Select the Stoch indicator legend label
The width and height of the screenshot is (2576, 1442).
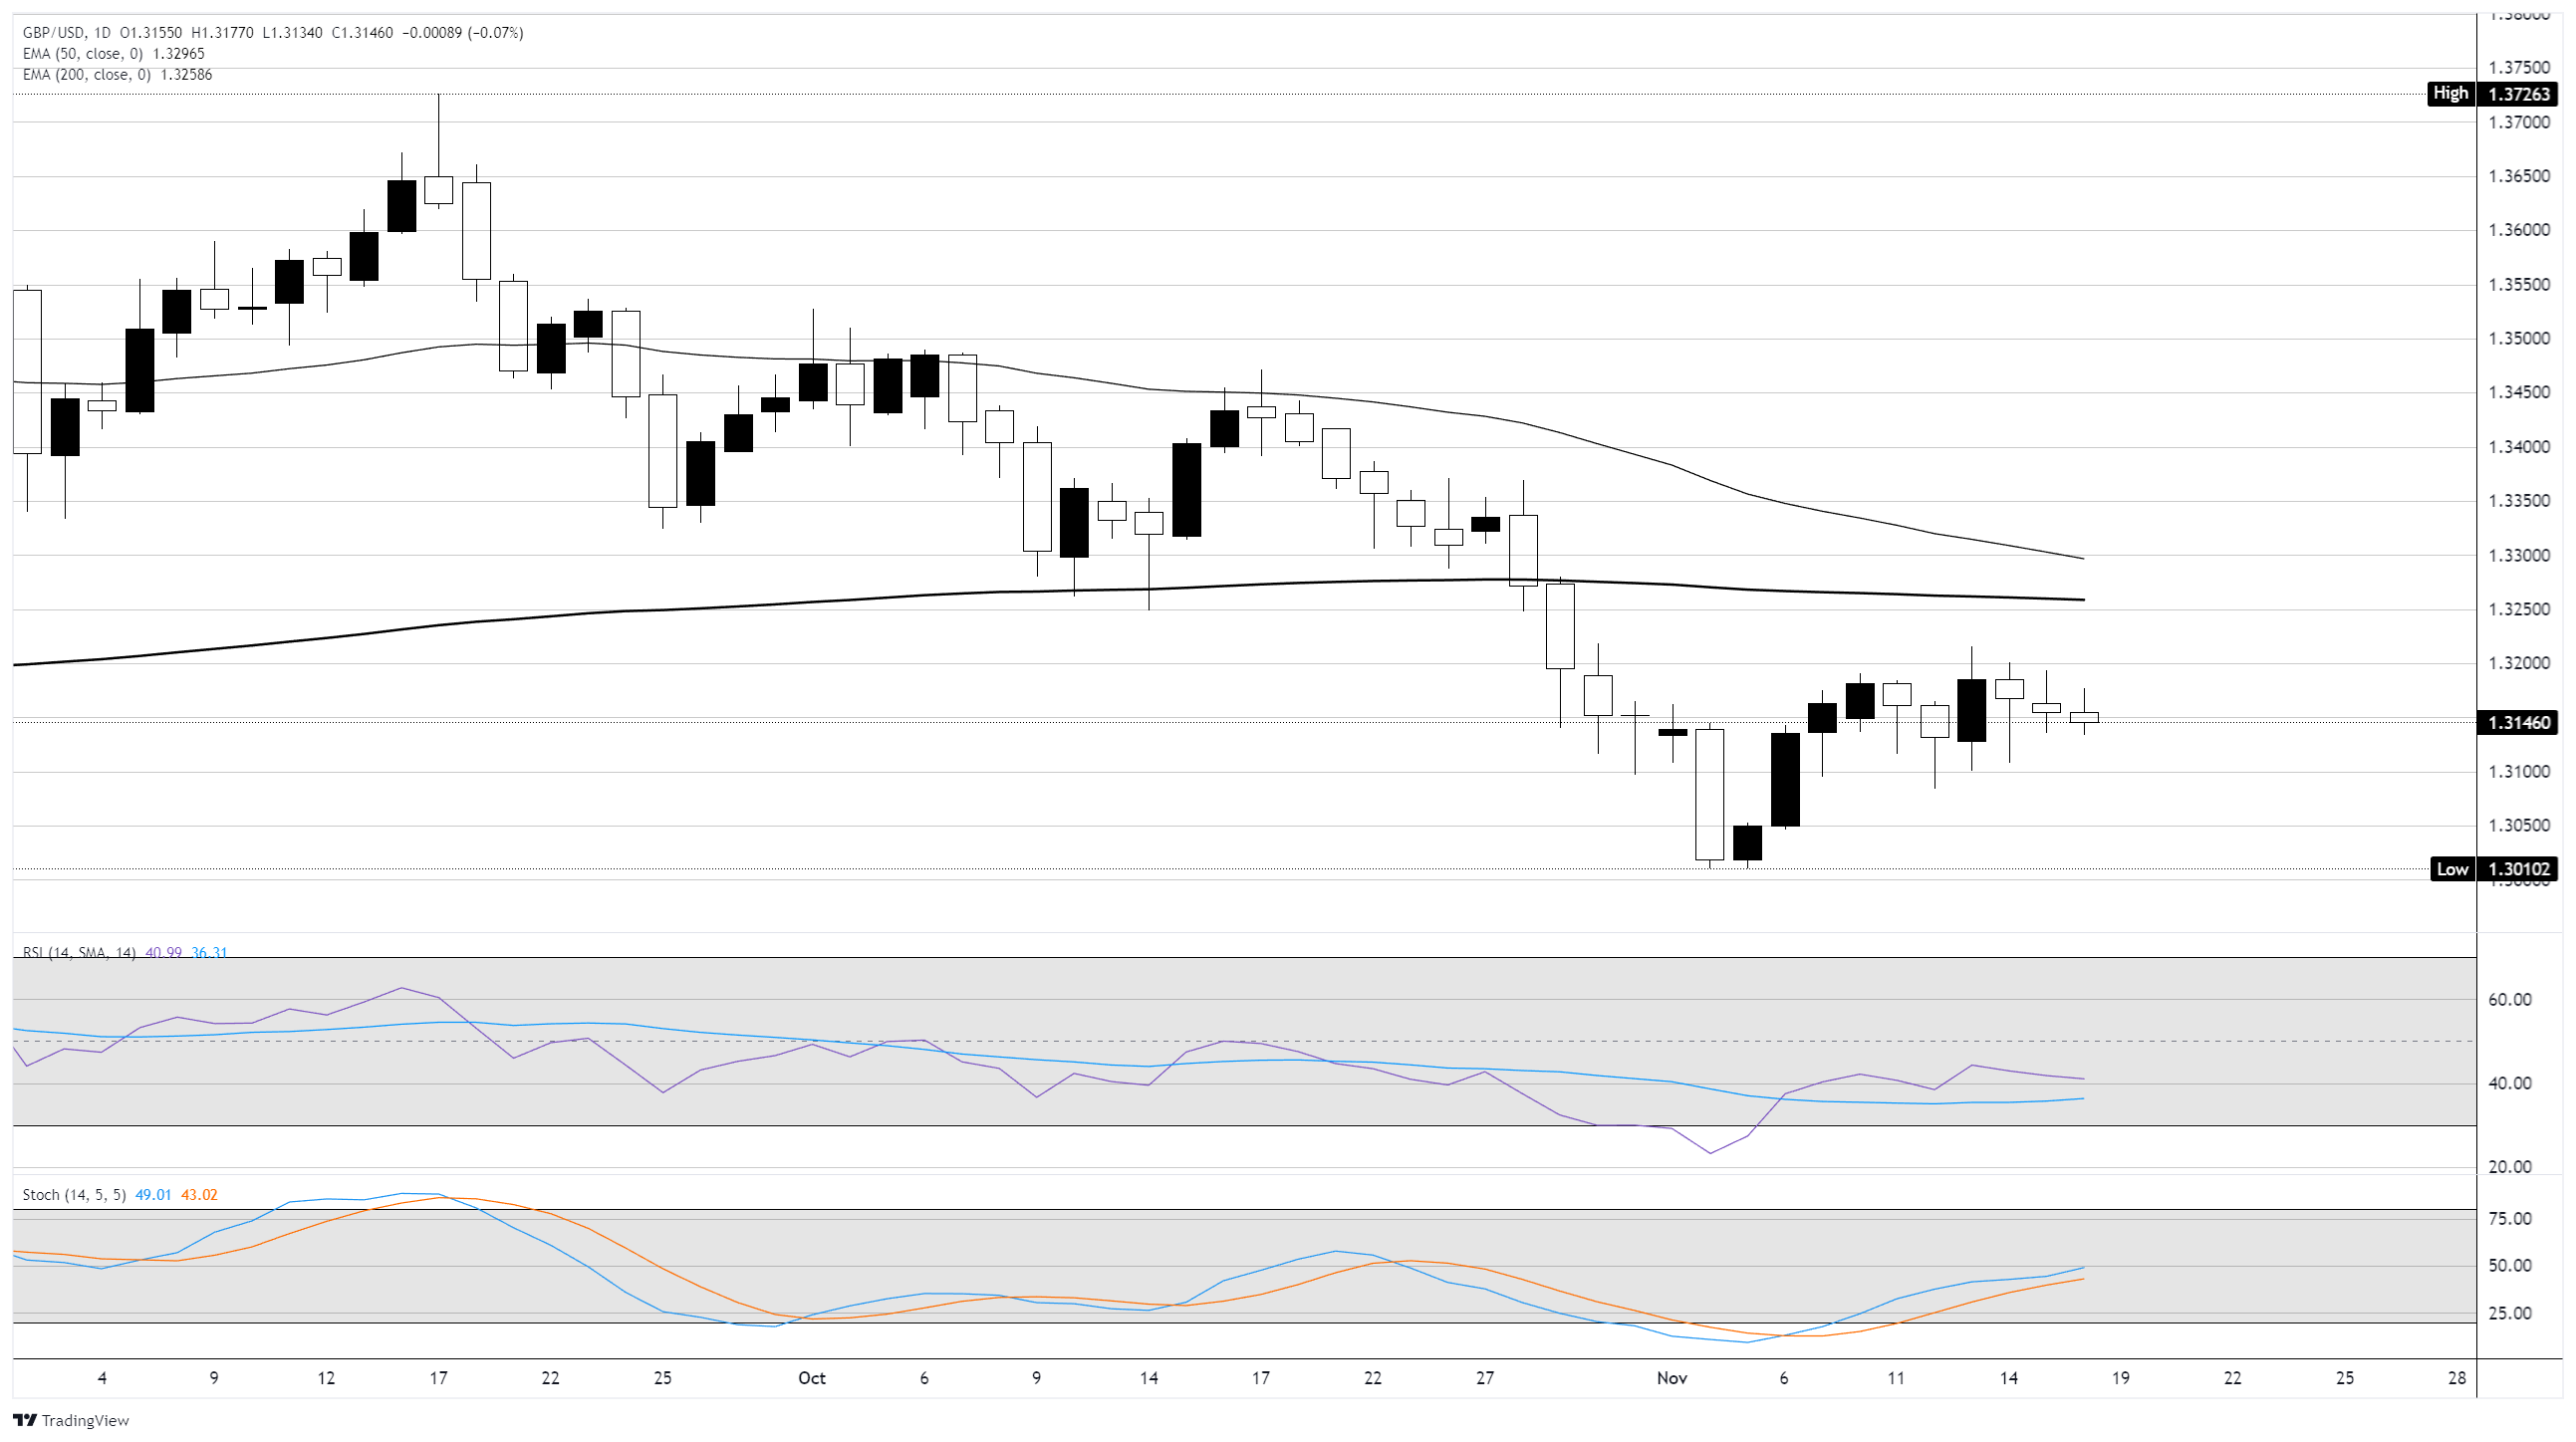pos(74,1195)
